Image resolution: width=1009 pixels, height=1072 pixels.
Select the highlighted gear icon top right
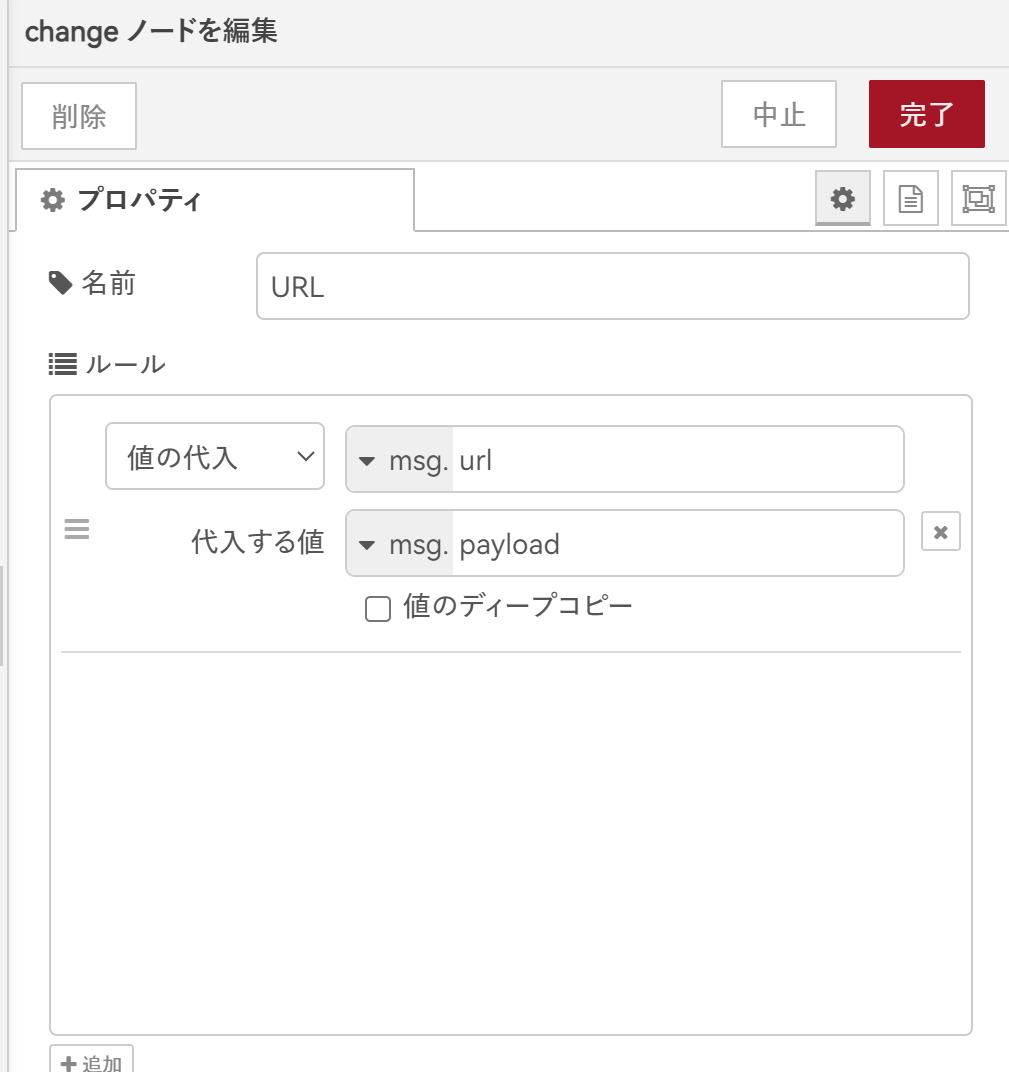(x=841, y=198)
